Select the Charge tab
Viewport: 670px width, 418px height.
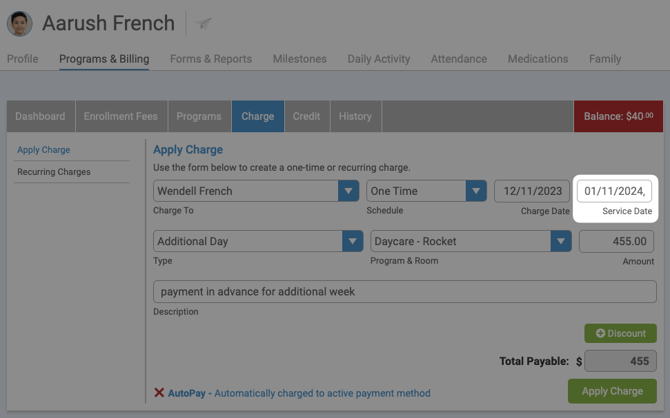[x=258, y=116]
